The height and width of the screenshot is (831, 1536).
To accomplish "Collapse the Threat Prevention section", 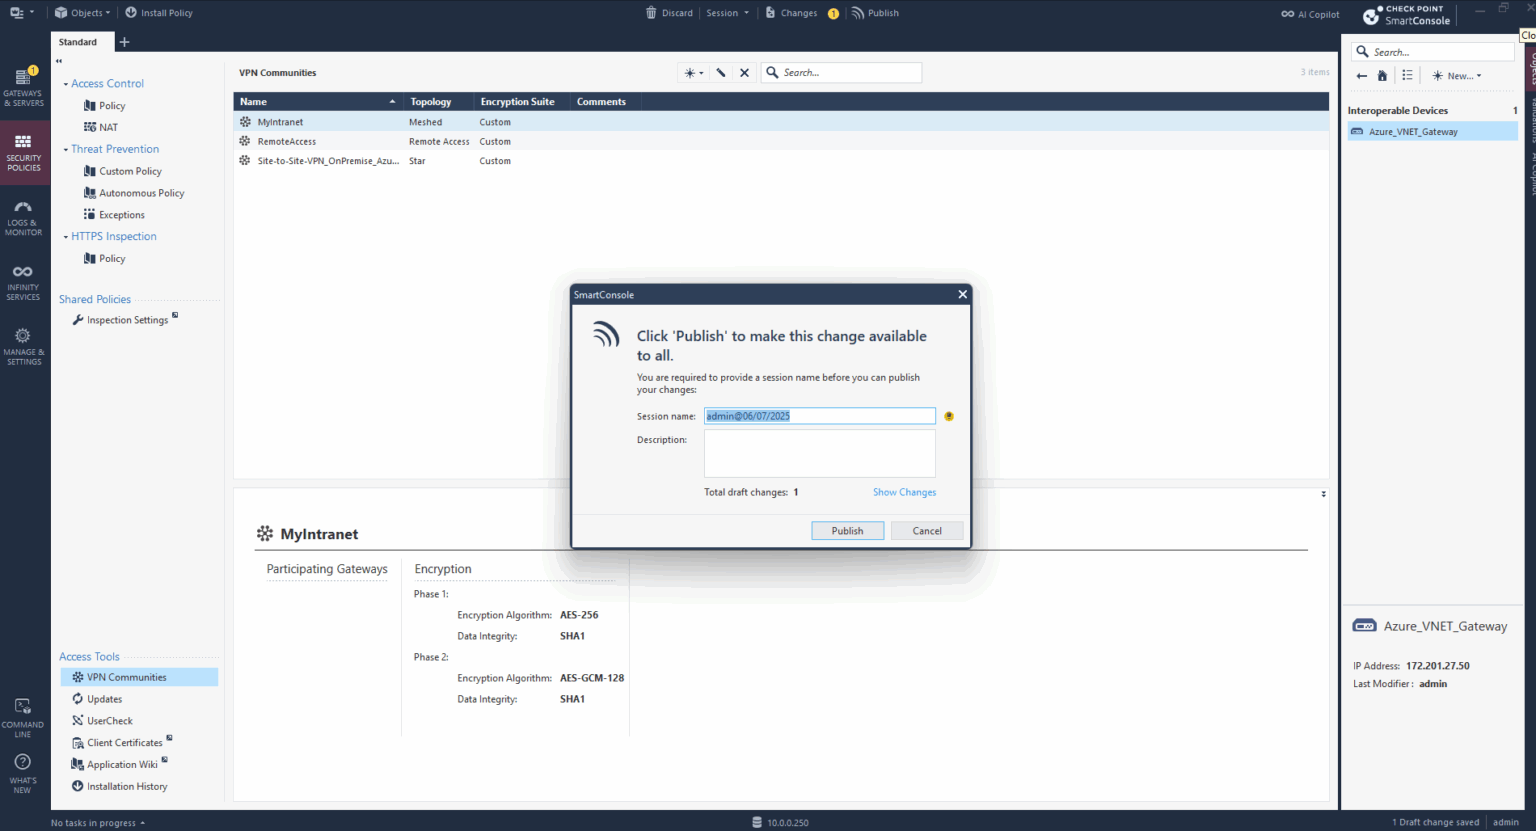I will 65,148.
